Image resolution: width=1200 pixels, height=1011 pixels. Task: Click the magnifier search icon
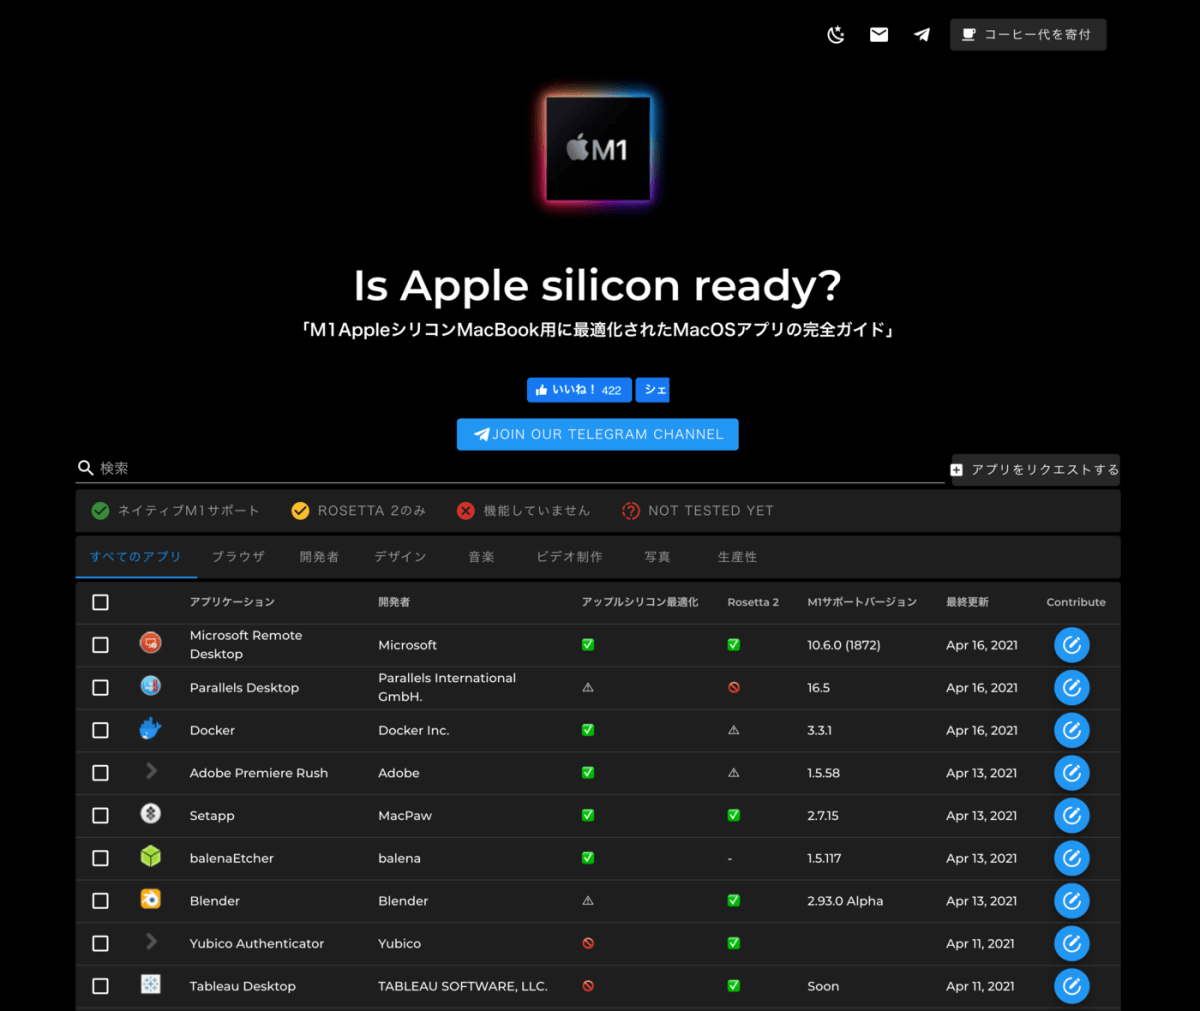tap(86, 468)
